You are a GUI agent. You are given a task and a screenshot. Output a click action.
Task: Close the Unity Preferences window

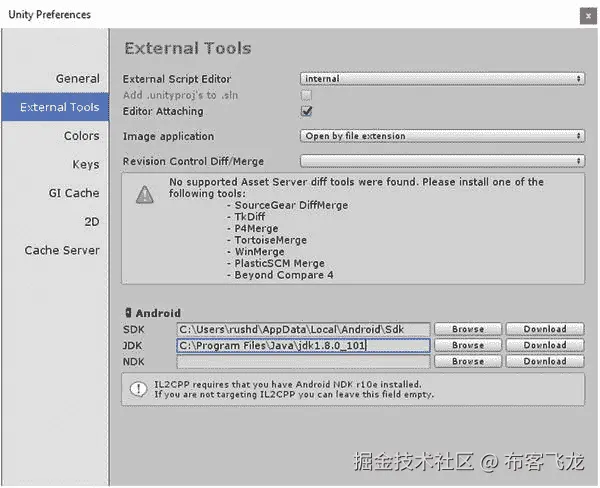point(588,16)
